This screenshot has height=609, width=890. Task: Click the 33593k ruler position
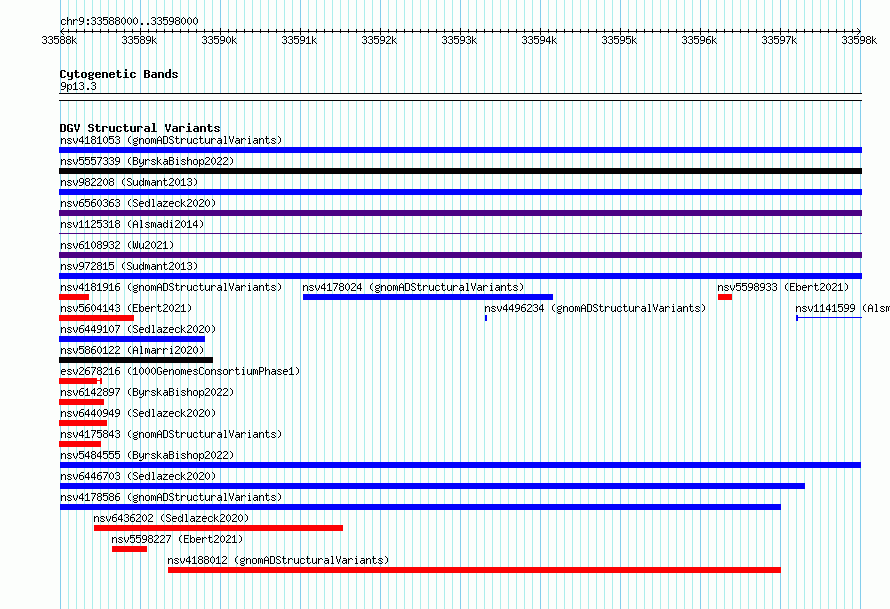click(x=459, y=40)
